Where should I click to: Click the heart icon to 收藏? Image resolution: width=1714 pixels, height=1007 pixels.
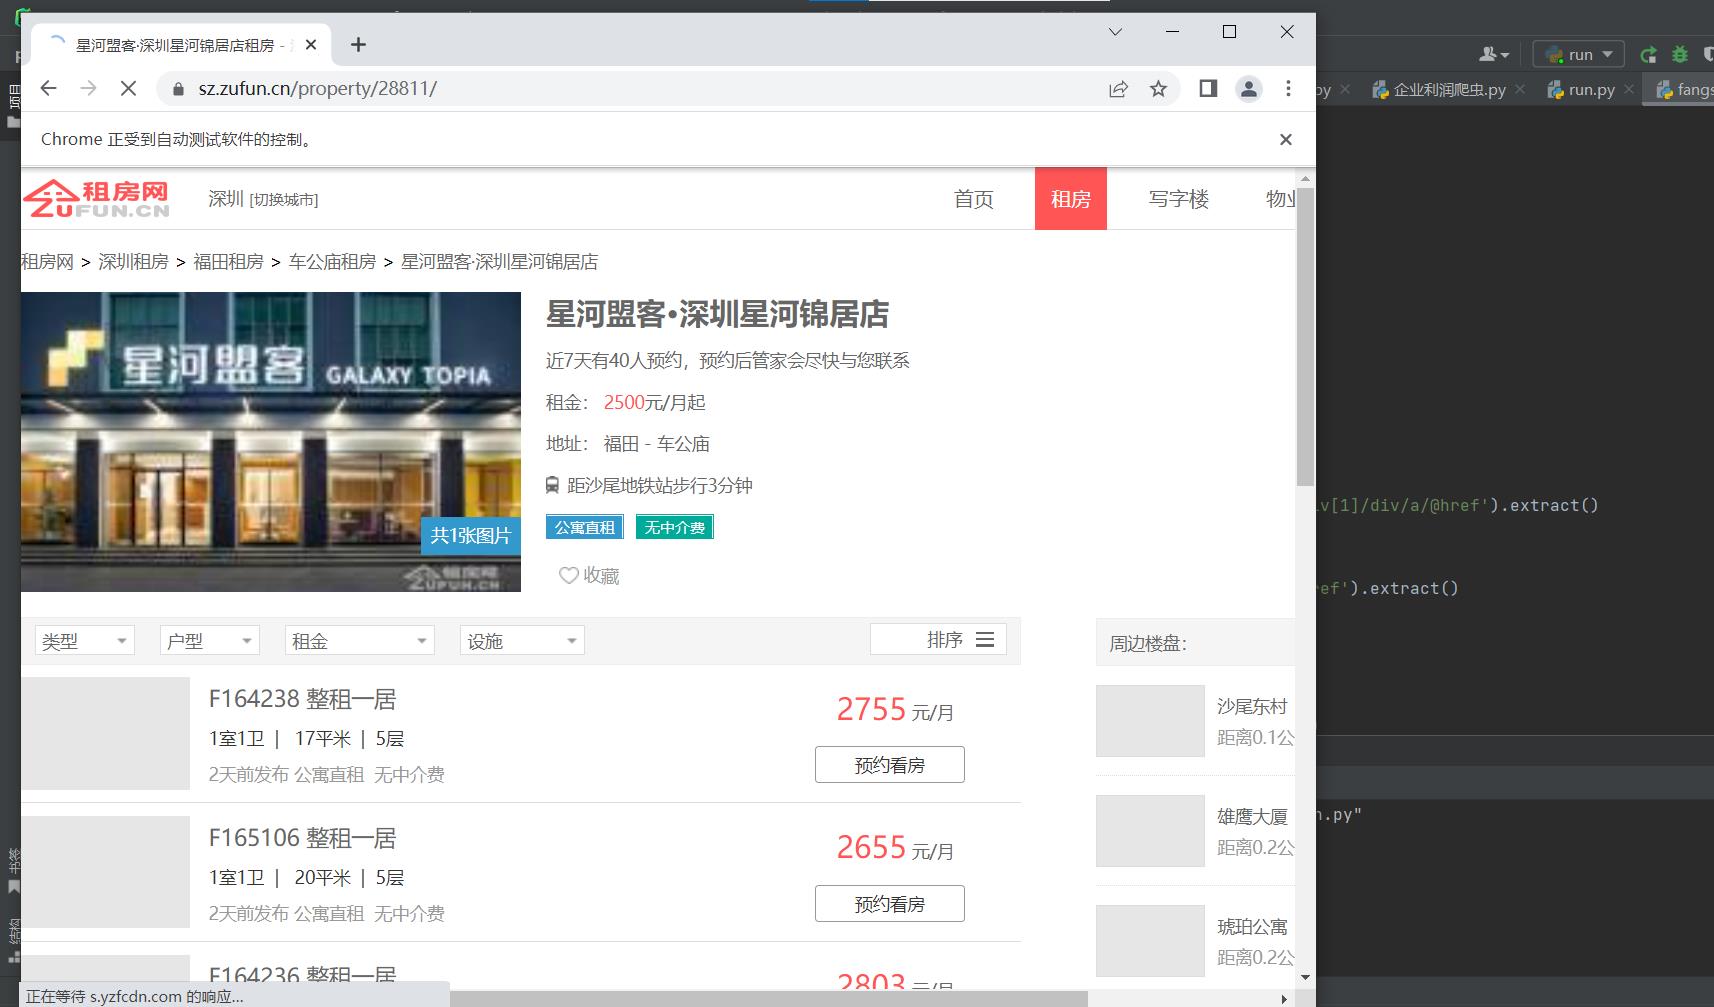click(568, 575)
